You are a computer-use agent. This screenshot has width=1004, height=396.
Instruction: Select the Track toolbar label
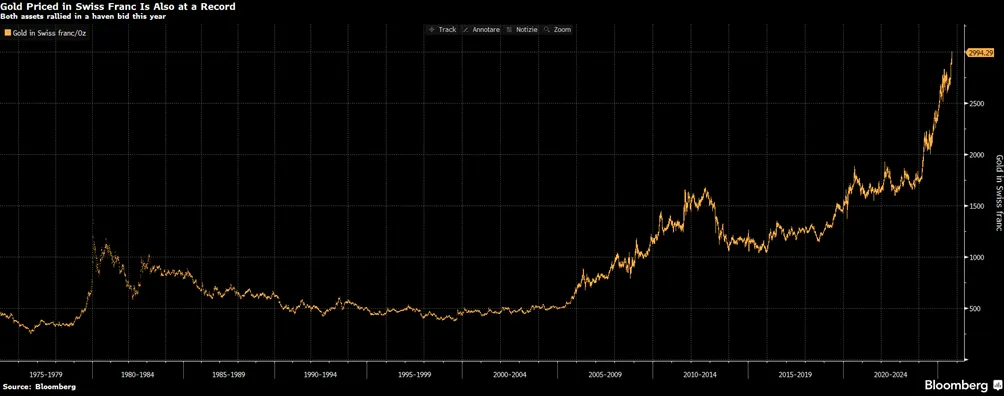tap(447, 30)
